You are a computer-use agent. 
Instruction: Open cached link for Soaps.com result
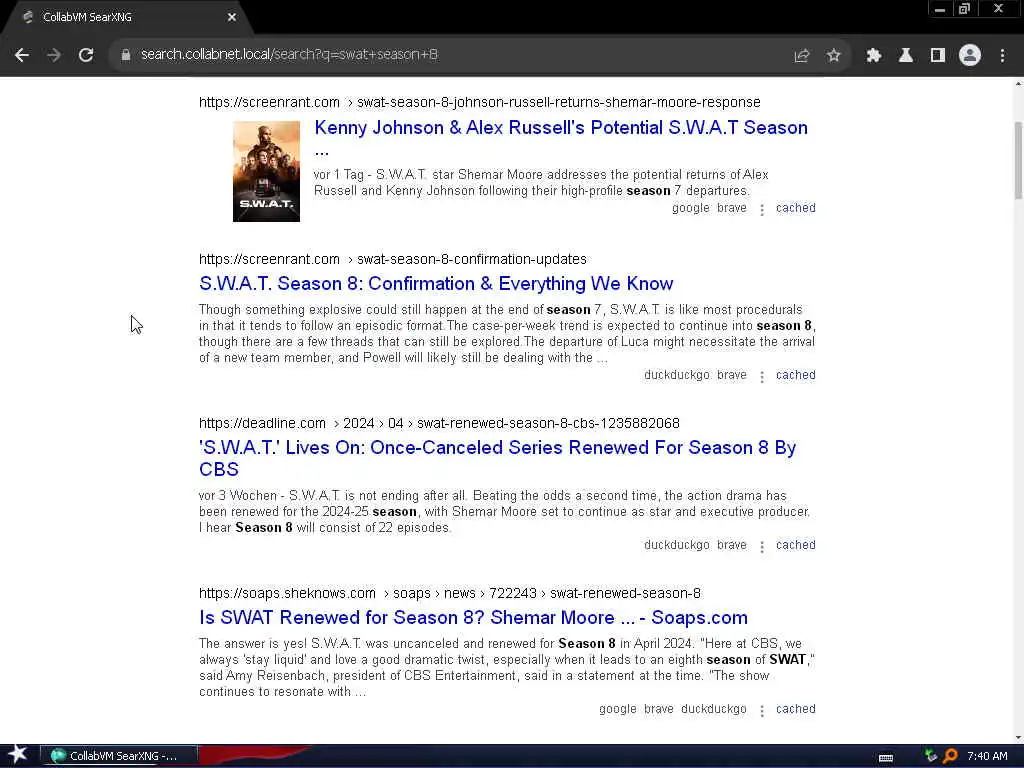pyautogui.click(x=795, y=709)
